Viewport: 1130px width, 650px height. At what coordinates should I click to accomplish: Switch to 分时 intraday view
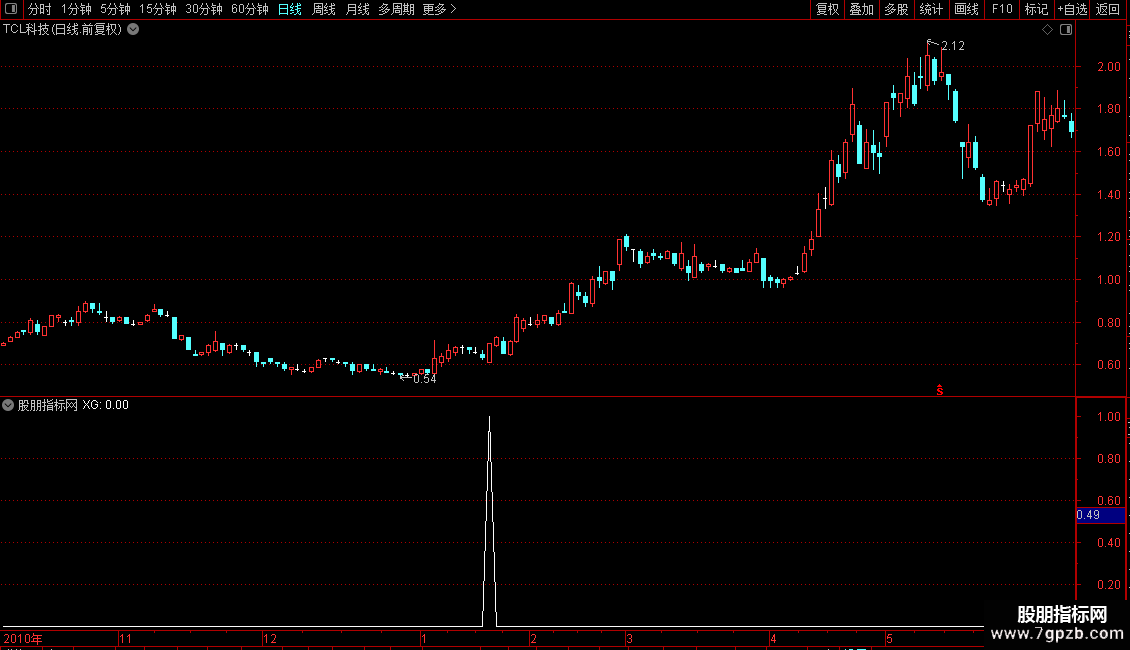[40, 9]
